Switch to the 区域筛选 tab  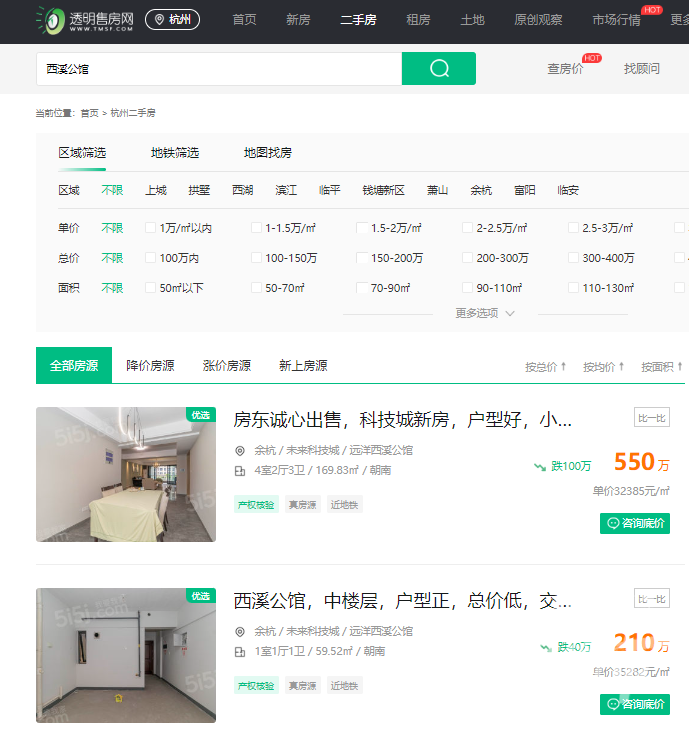pyautogui.click(x=82, y=153)
